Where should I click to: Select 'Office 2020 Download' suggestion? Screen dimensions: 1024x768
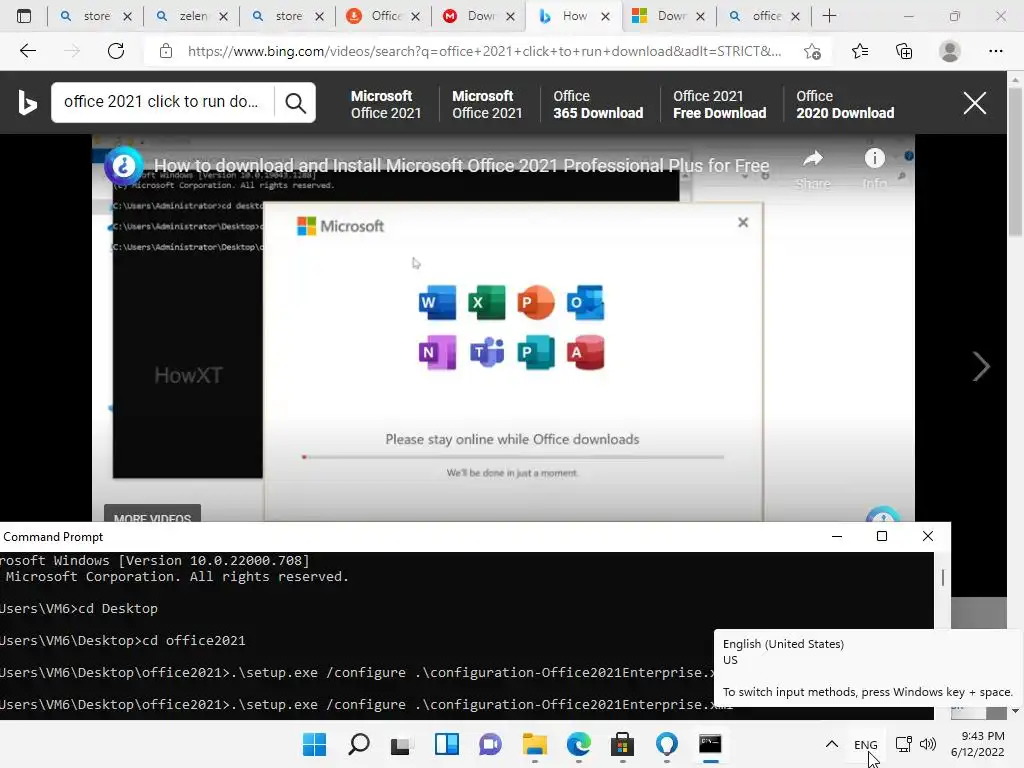[845, 104]
